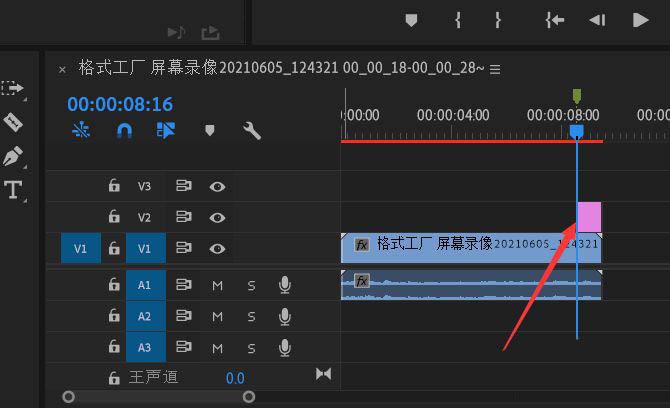Mute audio track A1
Image resolution: width=670 pixels, height=408 pixels.
pos(217,286)
